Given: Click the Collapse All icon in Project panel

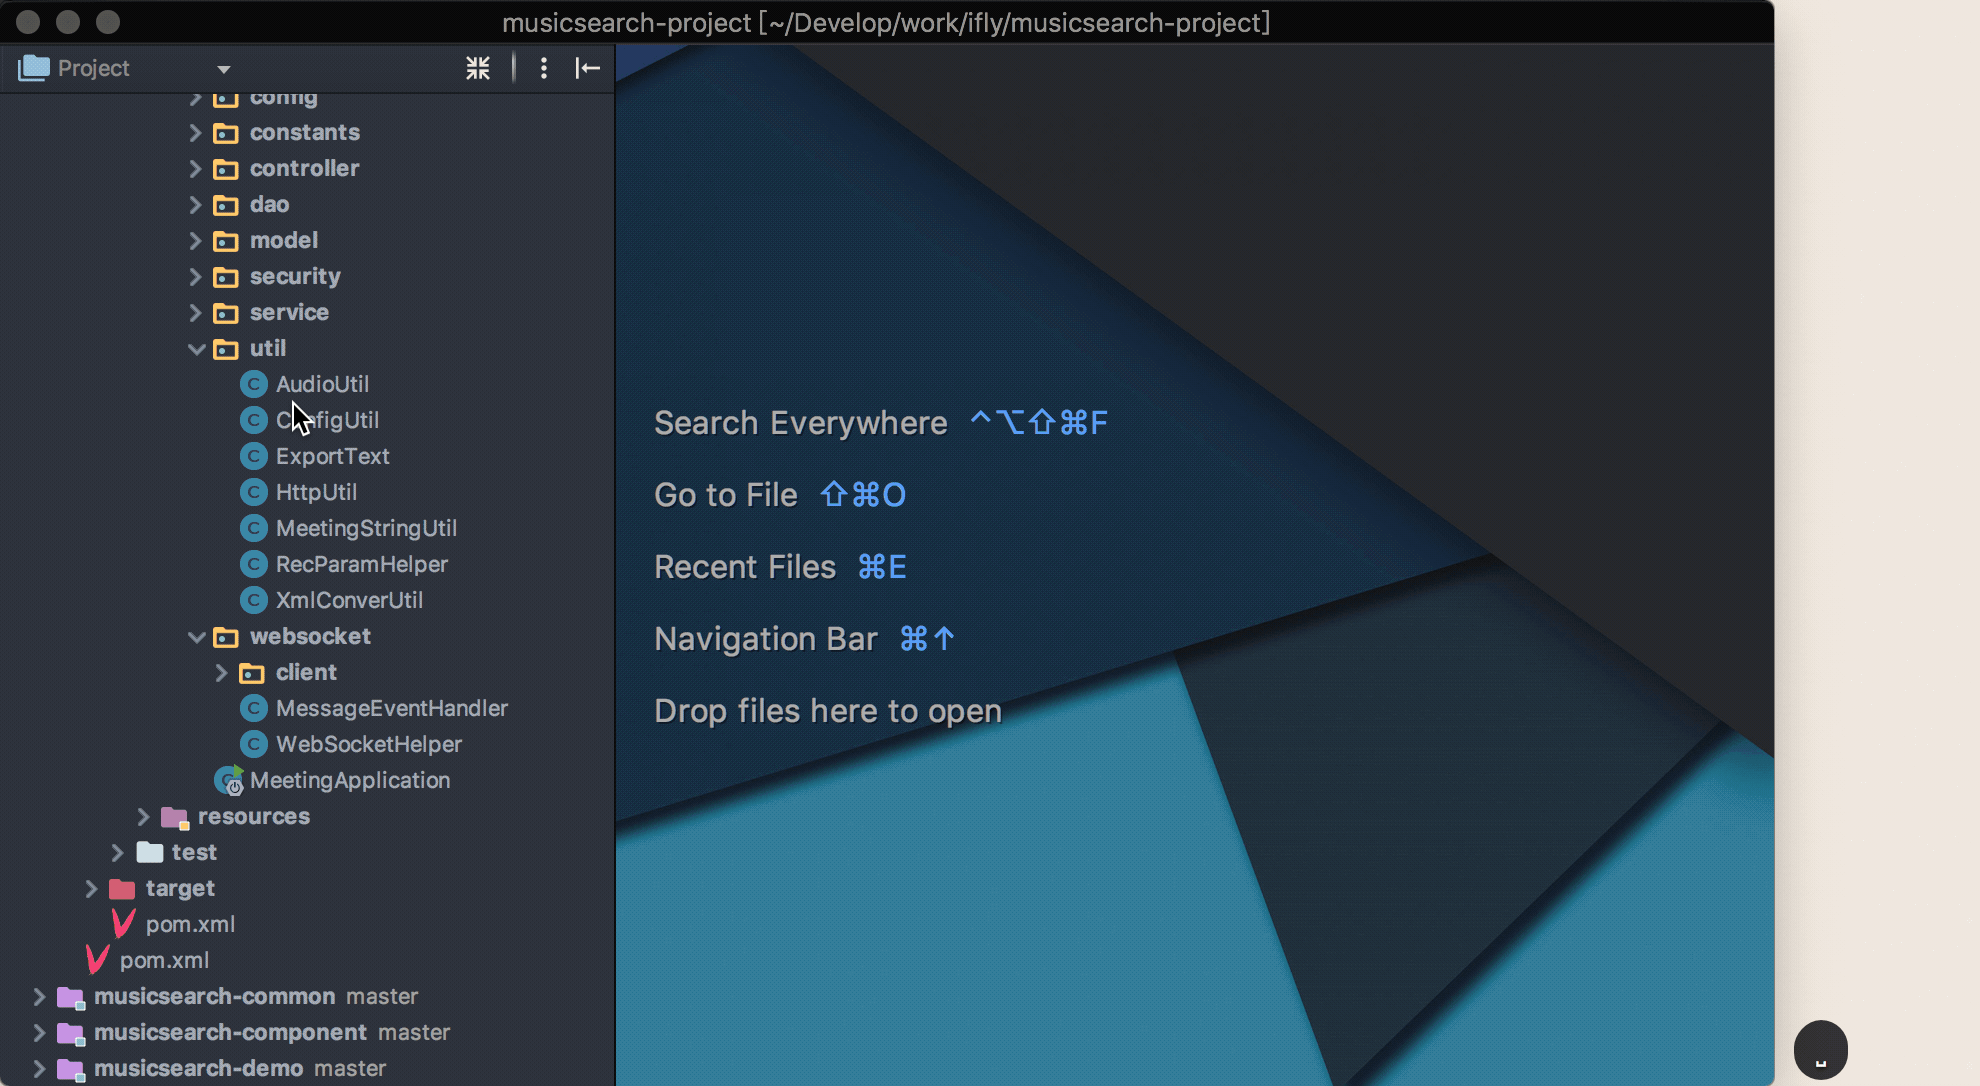Looking at the screenshot, I should click(478, 68).
